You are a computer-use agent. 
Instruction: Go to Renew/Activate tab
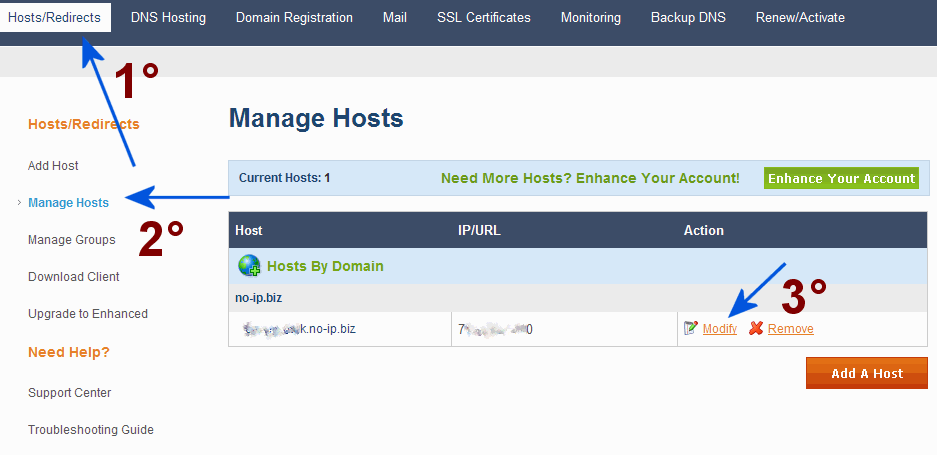800,17
